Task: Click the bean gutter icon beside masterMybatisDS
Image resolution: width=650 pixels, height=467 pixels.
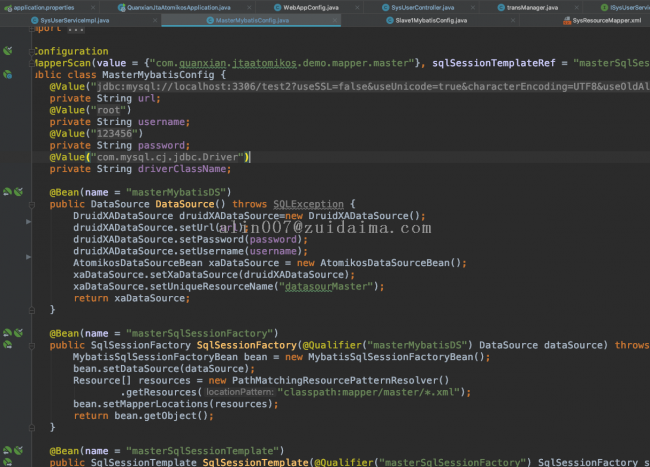Action: (x=7, y=191)
